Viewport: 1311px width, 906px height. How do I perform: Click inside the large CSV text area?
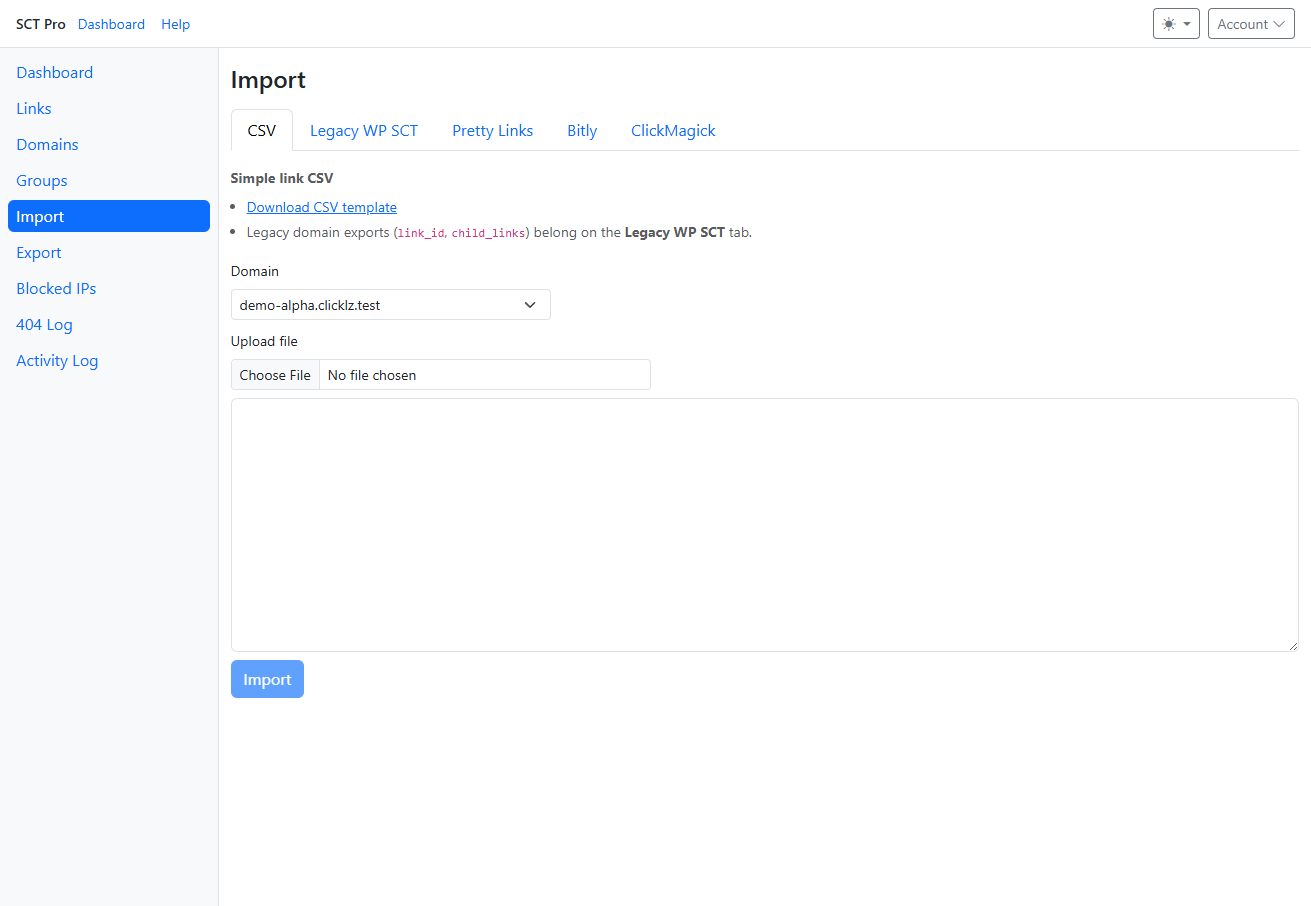coord(764,525)
